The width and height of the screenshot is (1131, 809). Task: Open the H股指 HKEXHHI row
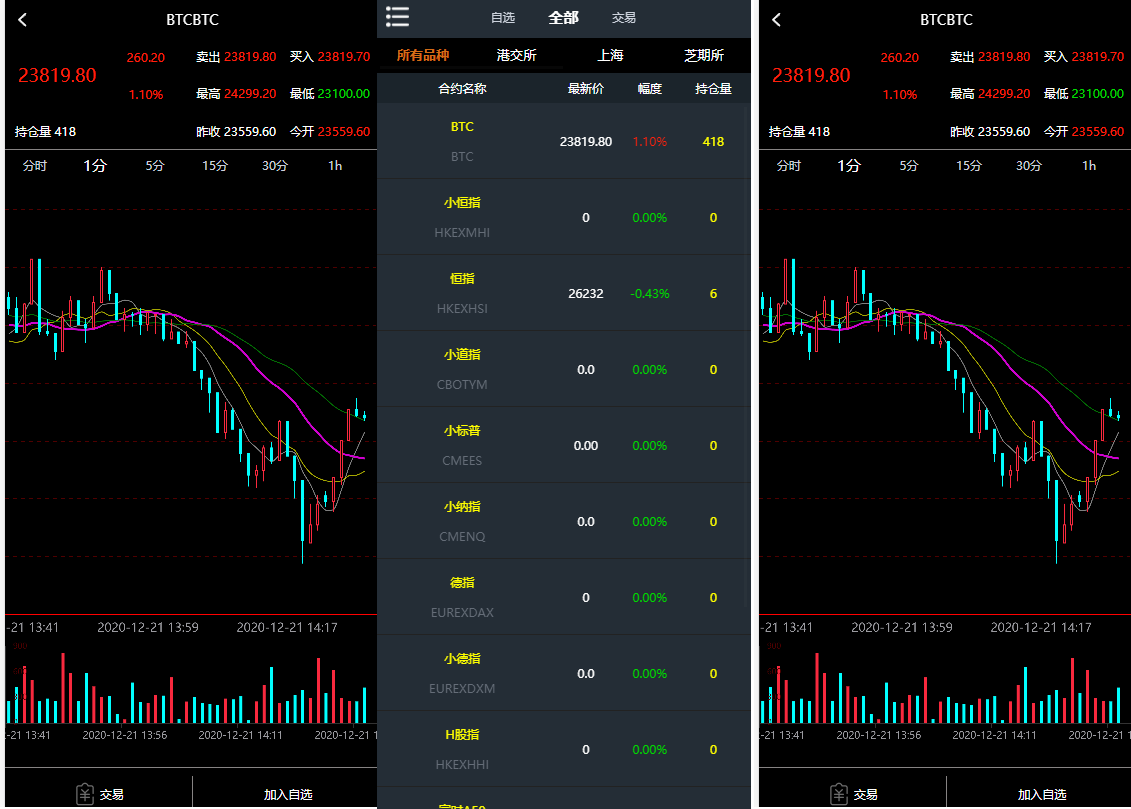tap(563, 750)
